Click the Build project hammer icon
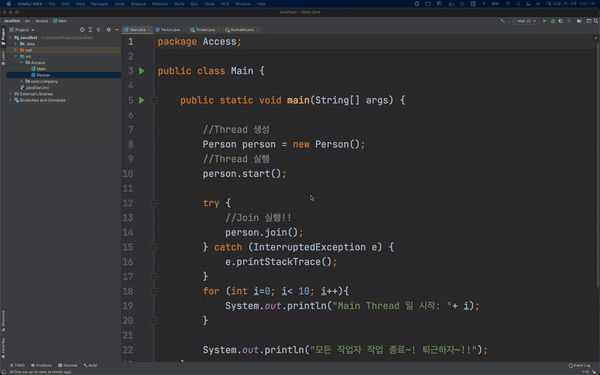 click(503, 21)
